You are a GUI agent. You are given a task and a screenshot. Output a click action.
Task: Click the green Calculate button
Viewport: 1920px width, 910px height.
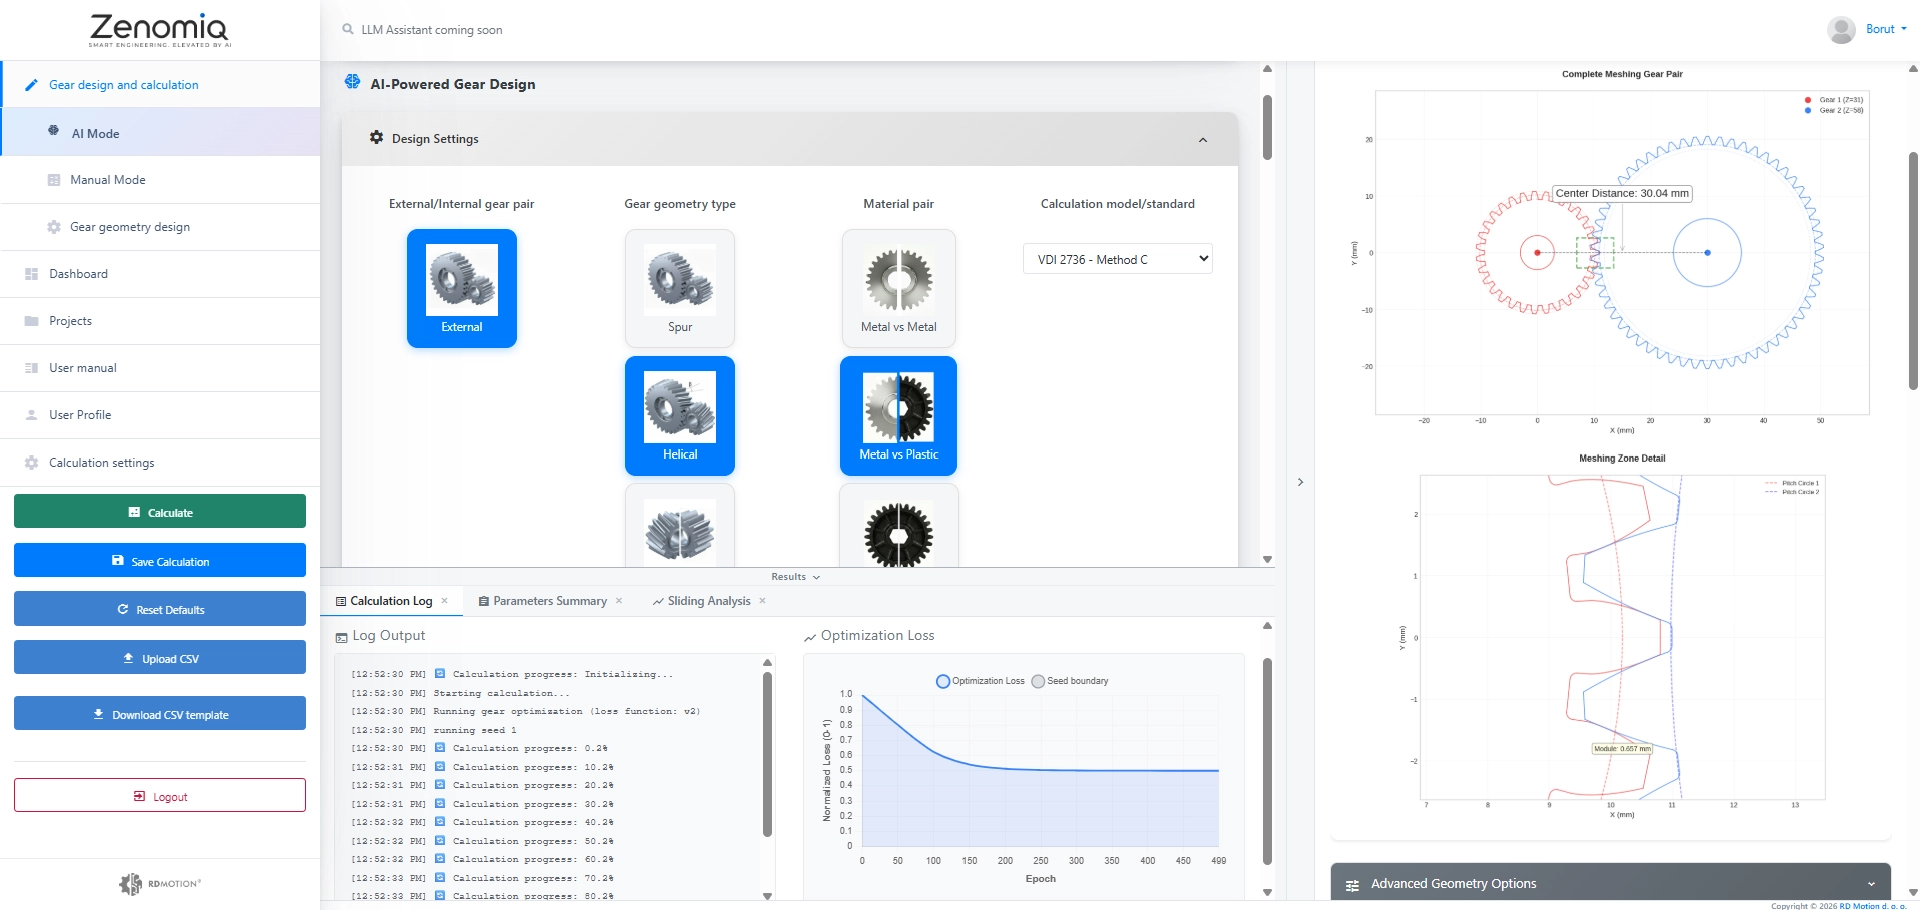[x=160, y=511]
